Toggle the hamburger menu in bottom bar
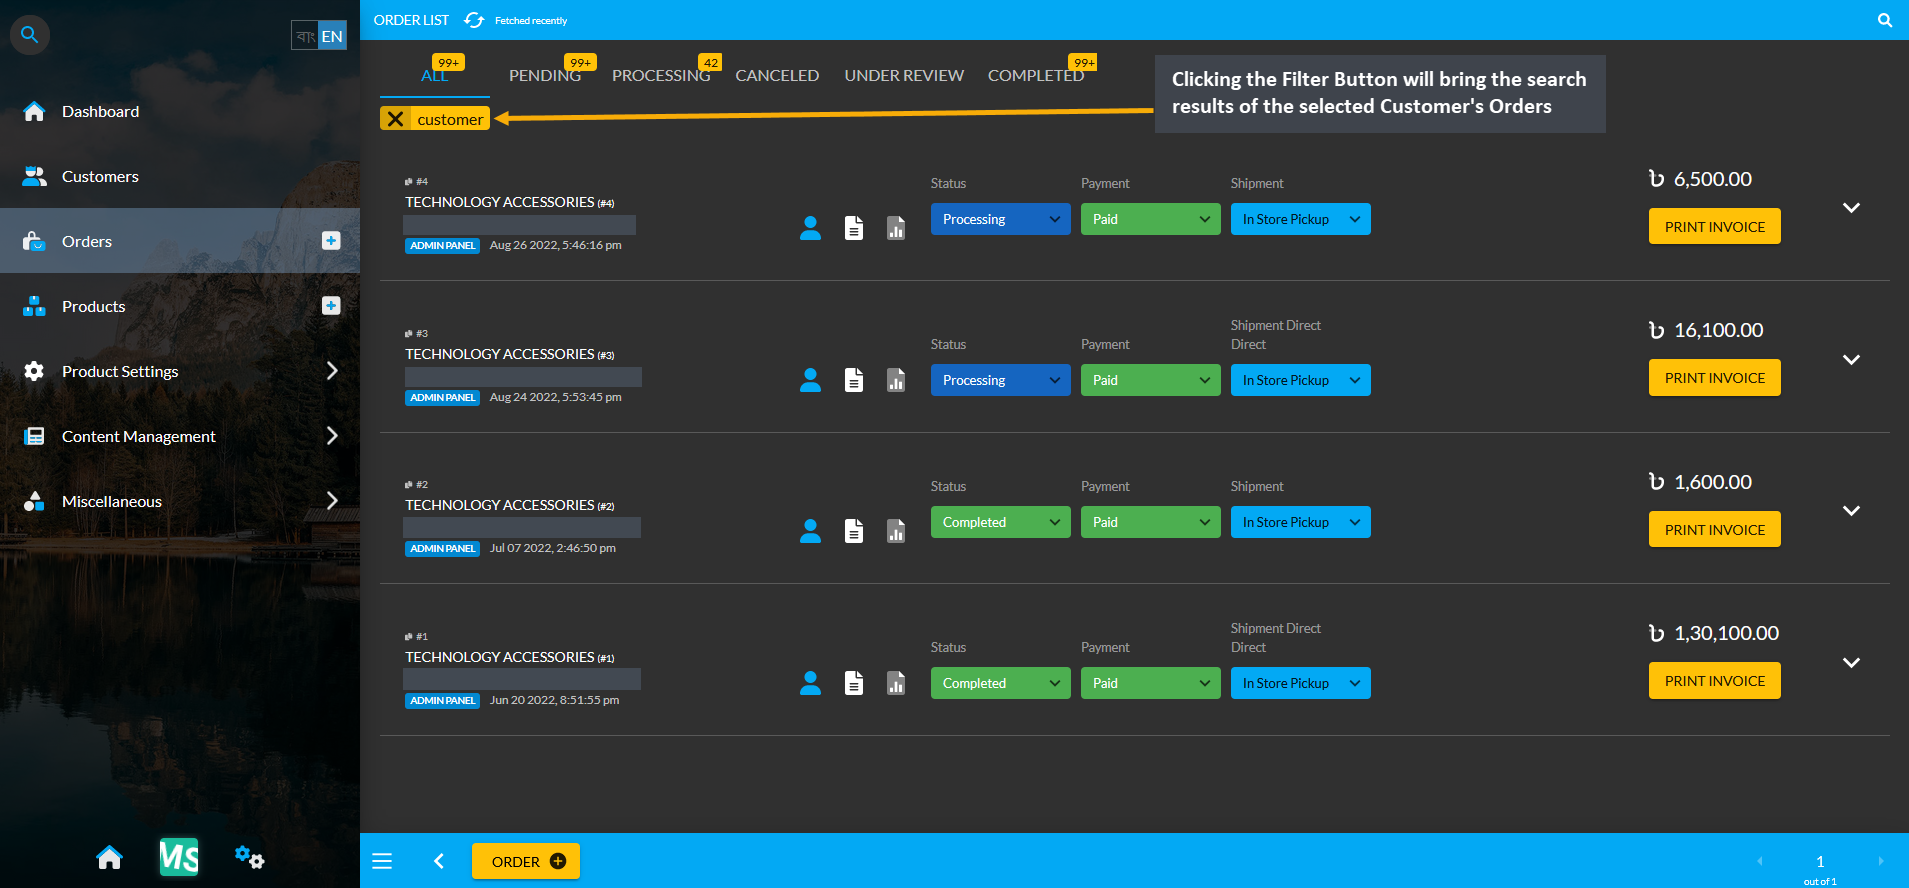This screenshot has width=1909, height=888. 382,861
